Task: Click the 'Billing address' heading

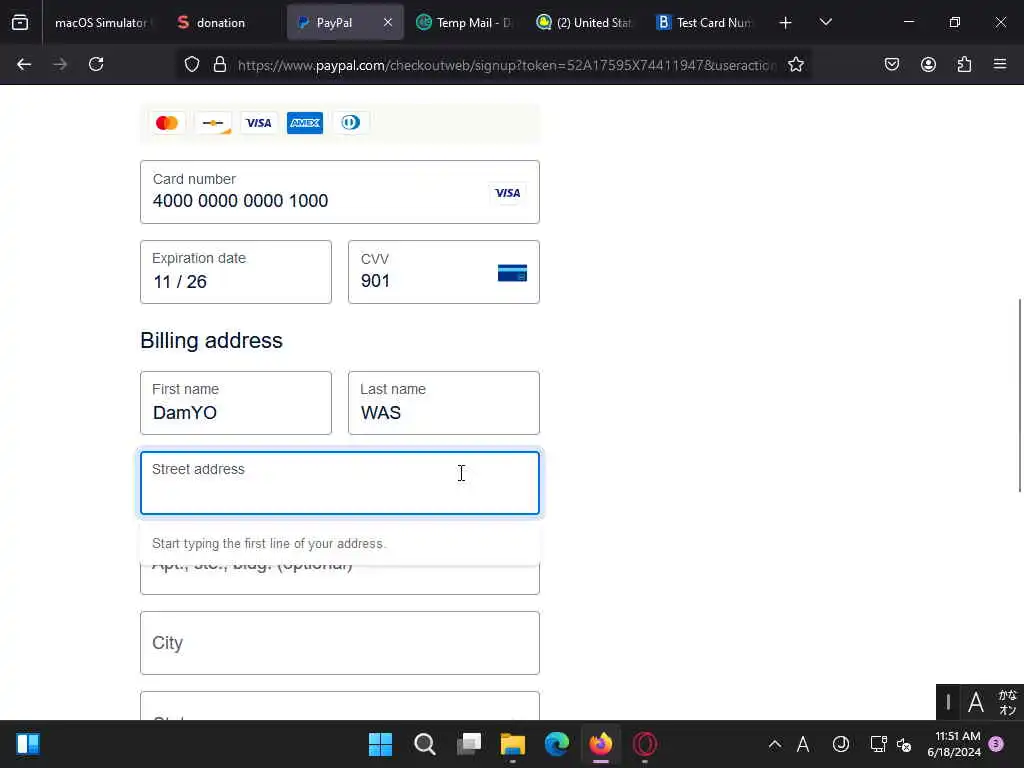Action: coord(212,340)
